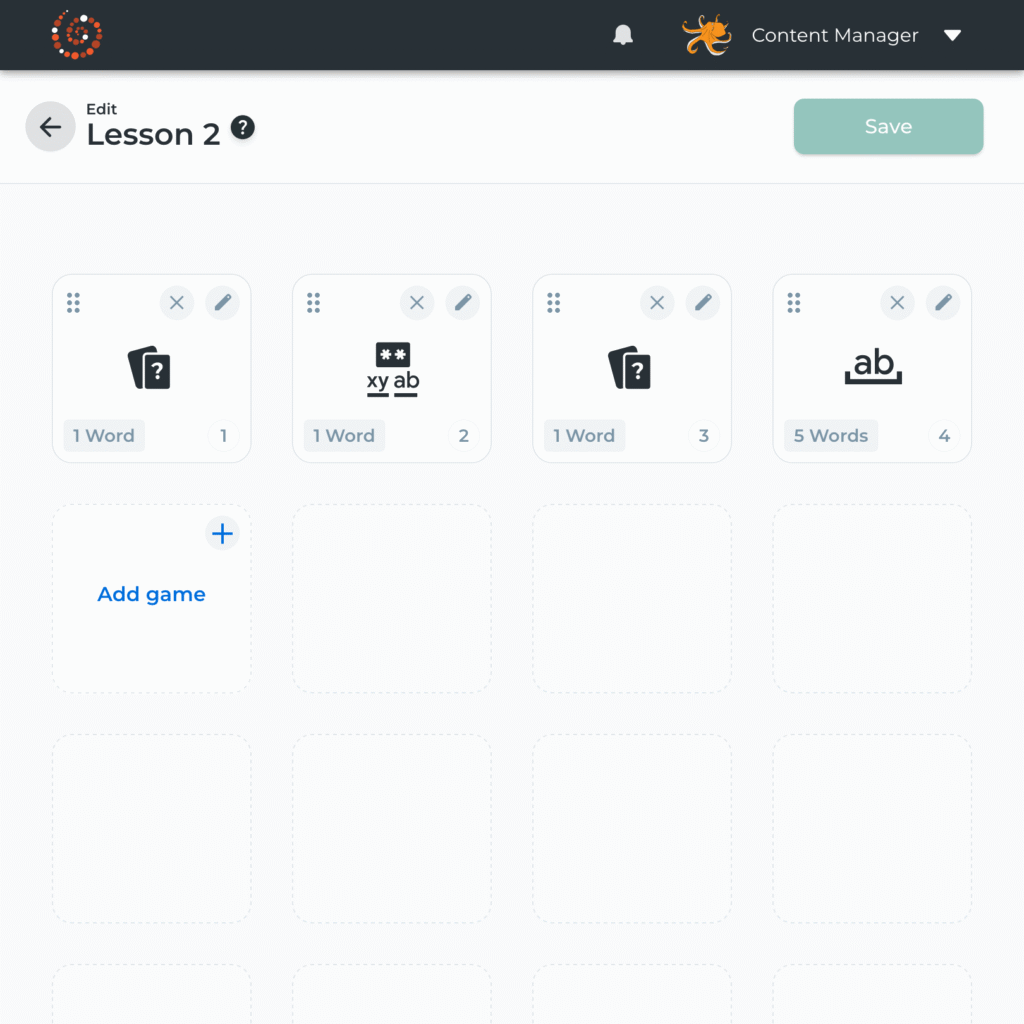Click the help question mark next to Lesson 2
The width and height of the screenshot is (1024, 1024).
pyautogui.click(x=241, y=128)
